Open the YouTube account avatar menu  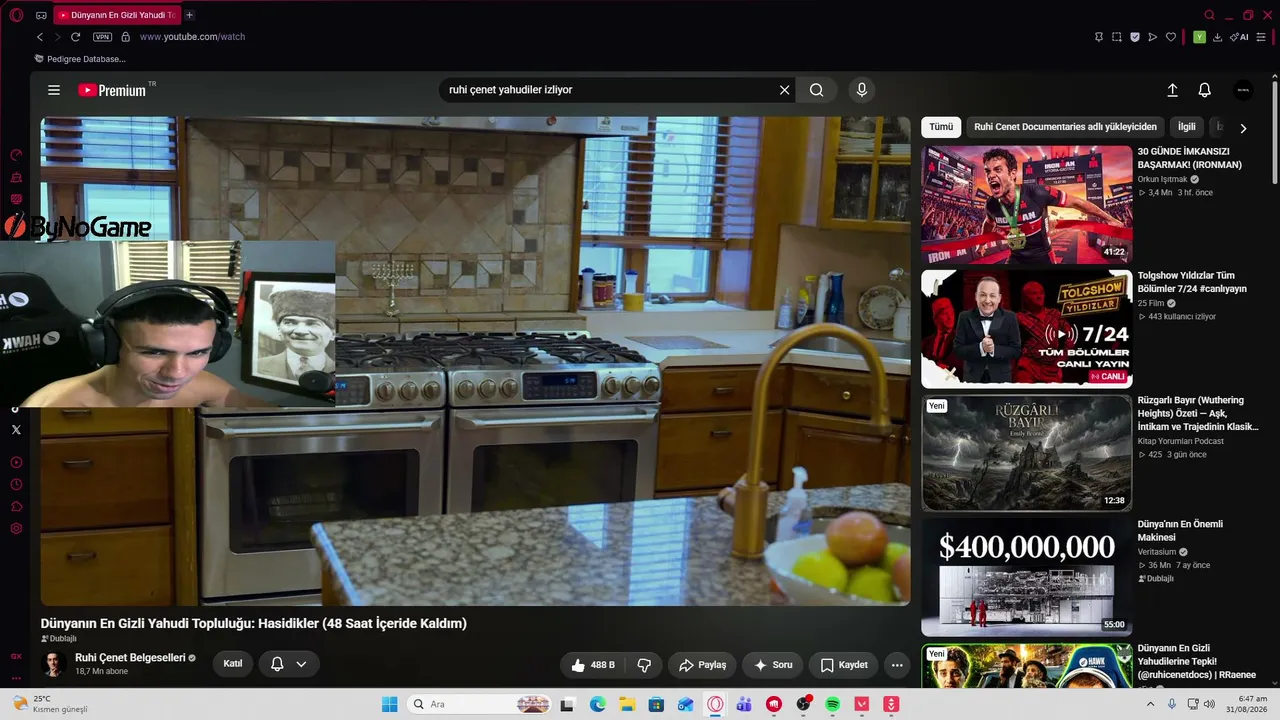[1243, 90]
